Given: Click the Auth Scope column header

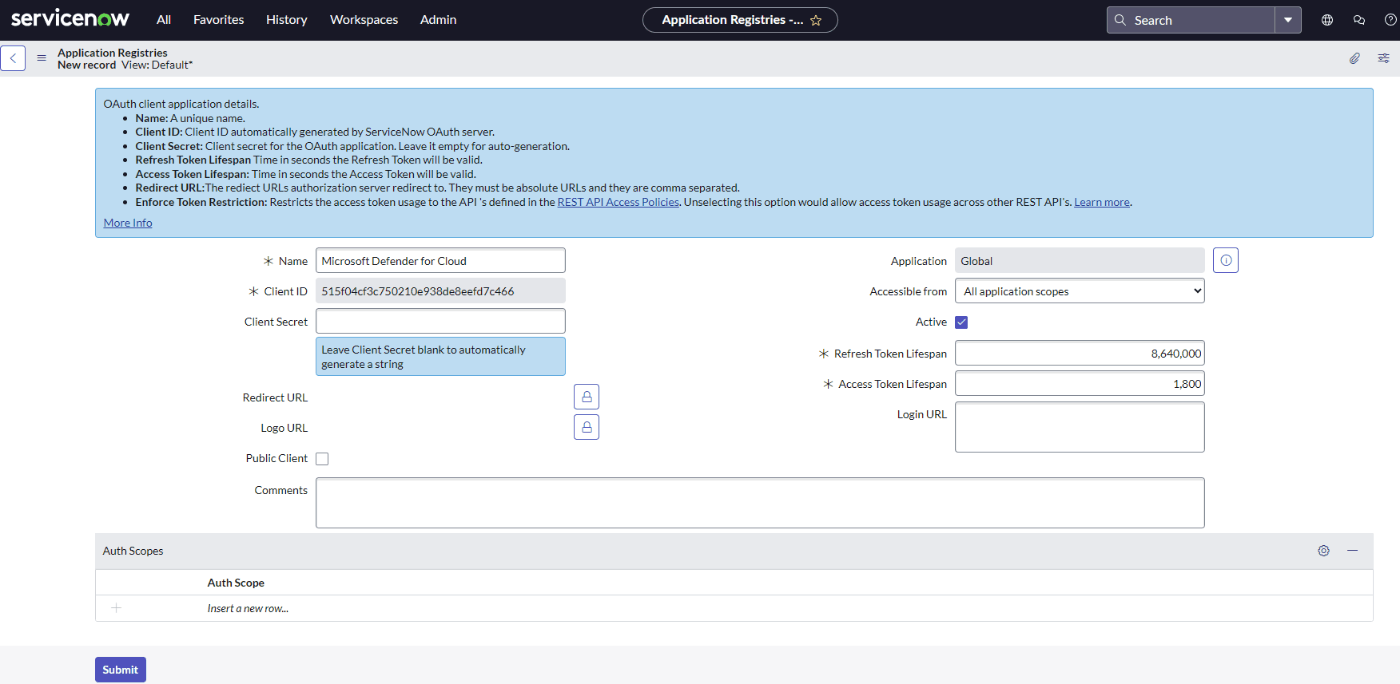Looking at the screenshot, I should [x=236, y=583].
